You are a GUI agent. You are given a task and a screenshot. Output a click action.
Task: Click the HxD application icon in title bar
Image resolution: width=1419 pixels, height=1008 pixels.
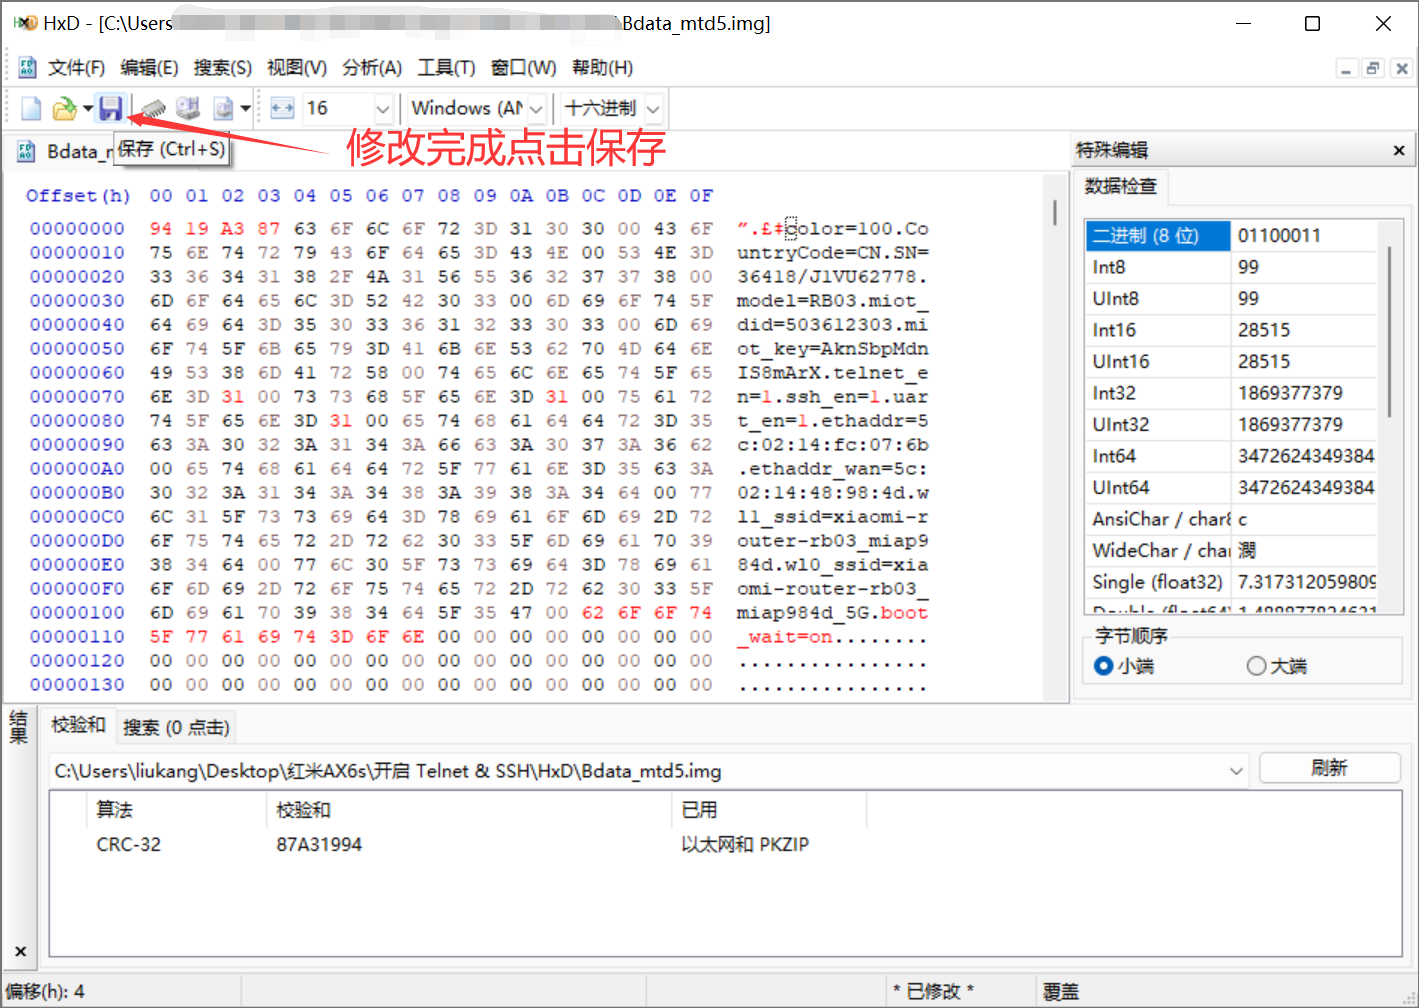pyautogui.click(x=24, y=23)
